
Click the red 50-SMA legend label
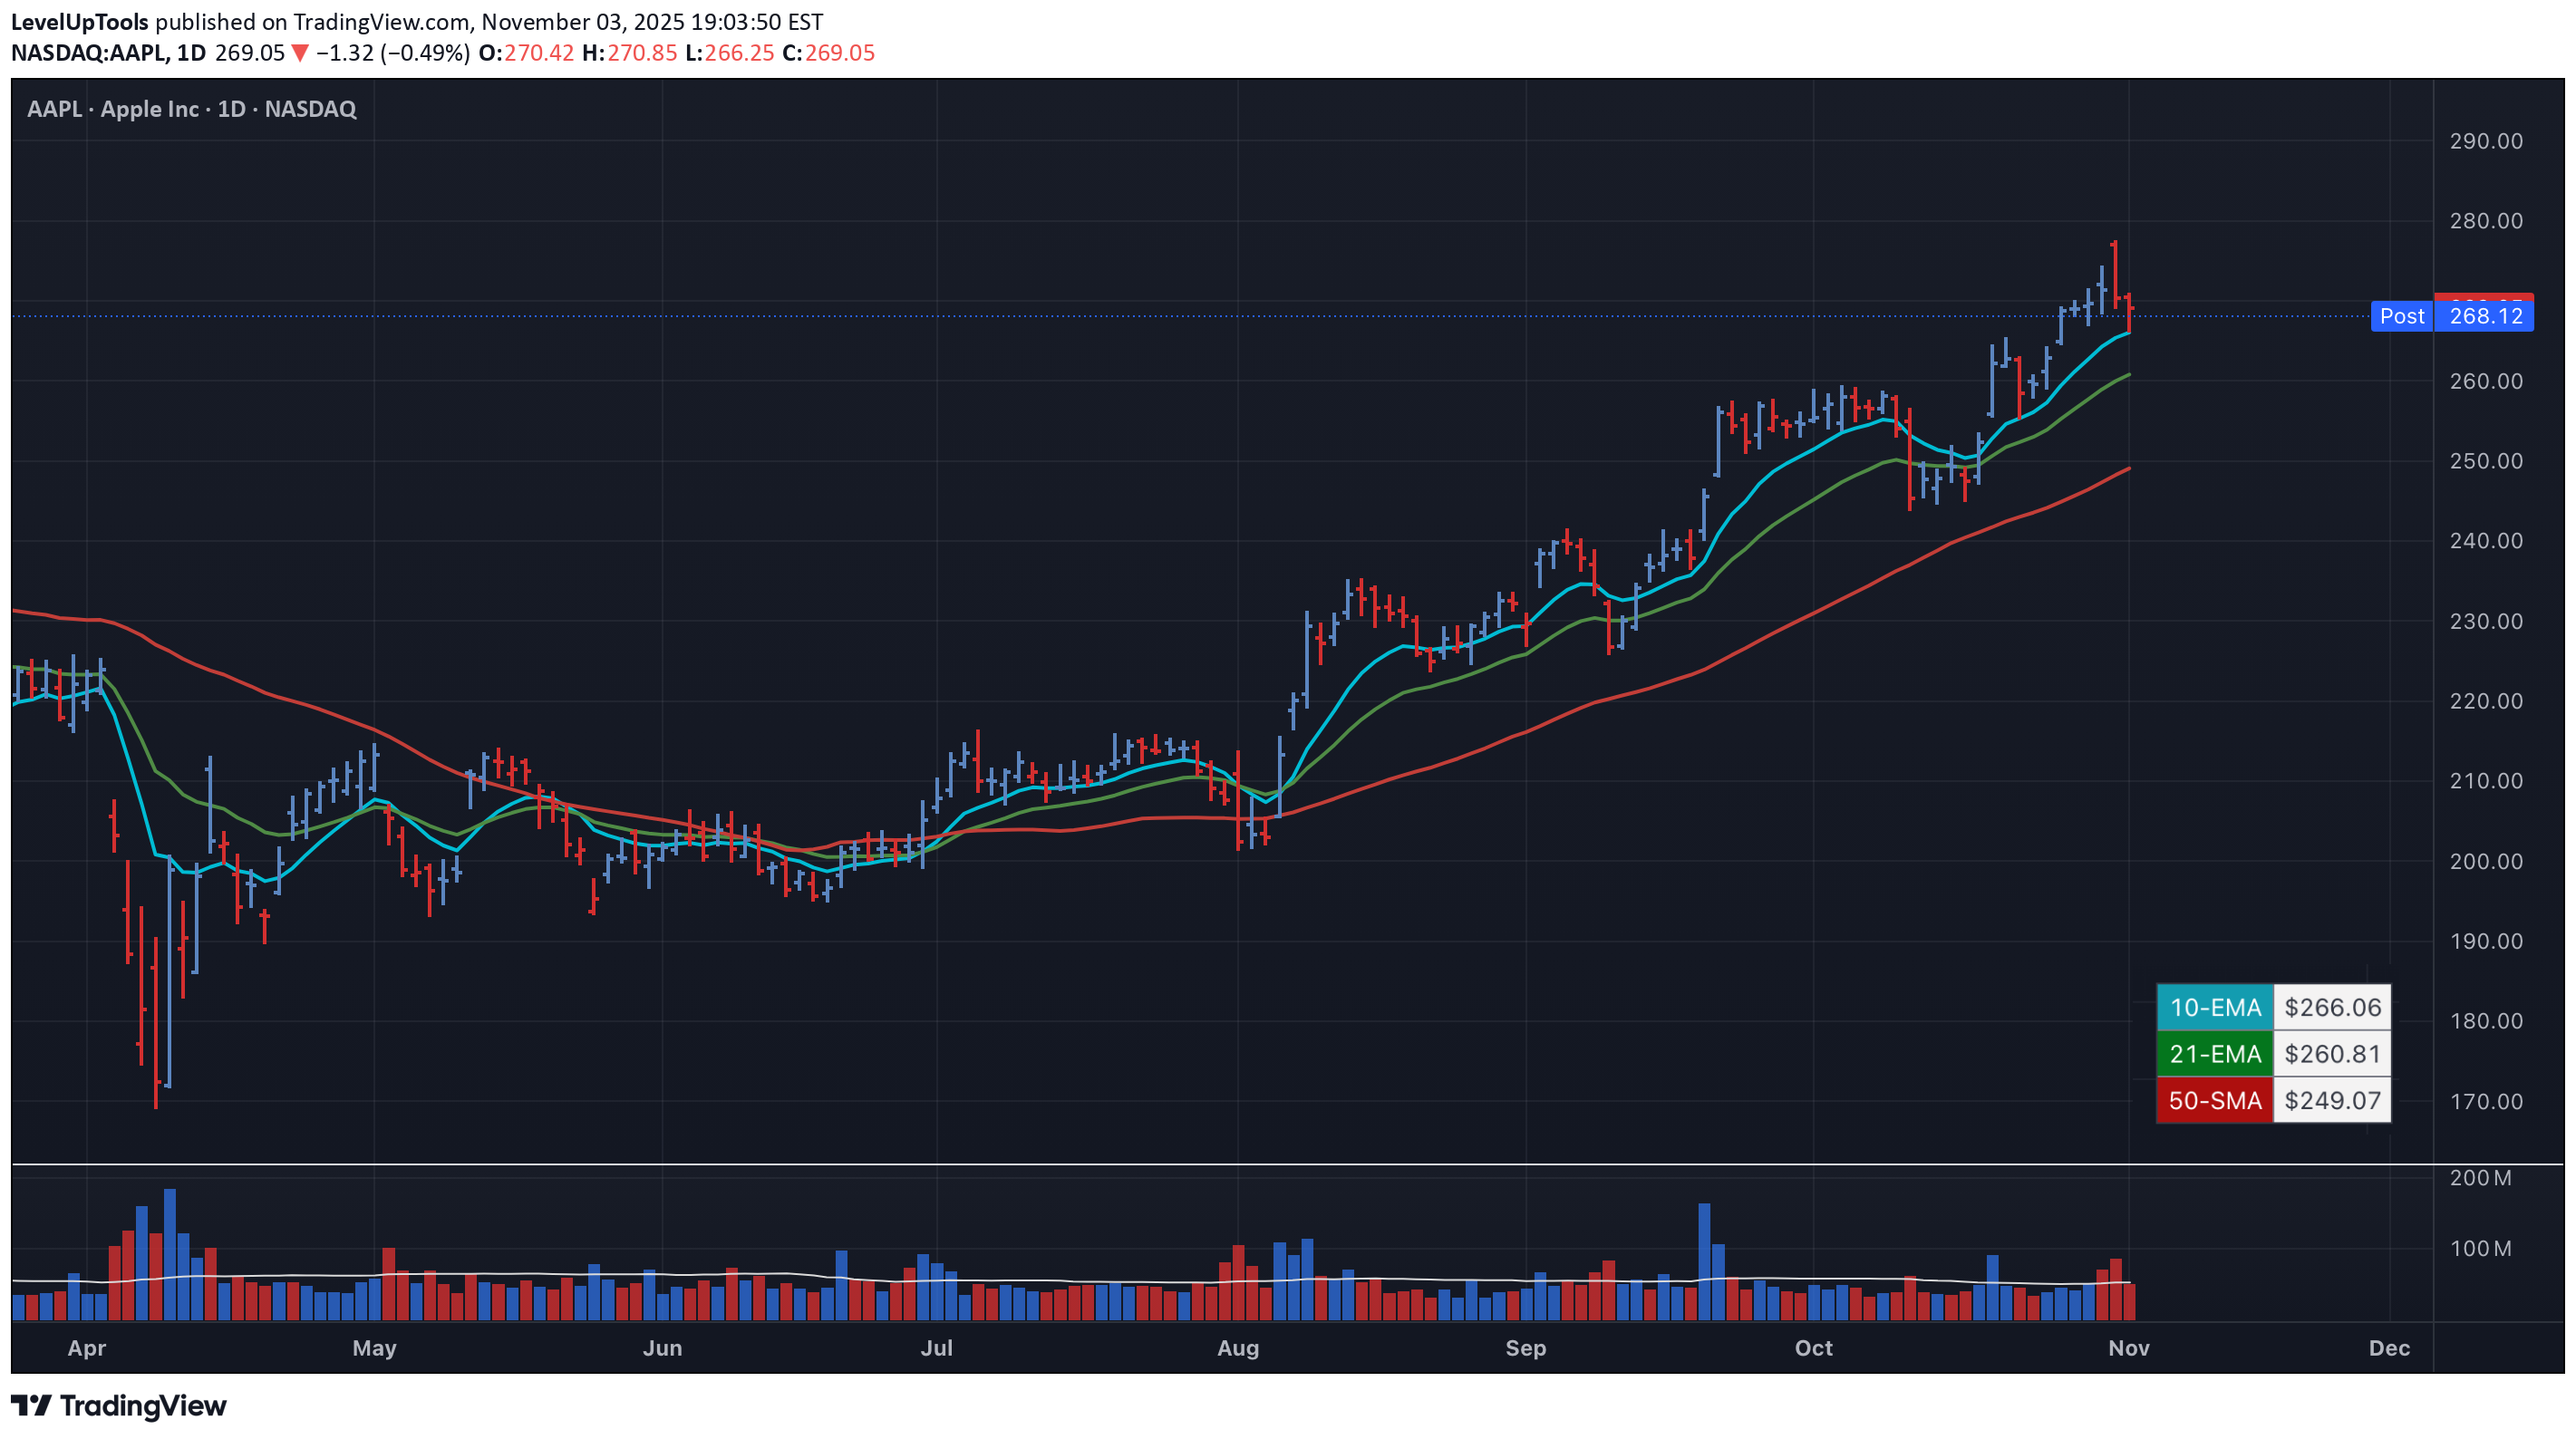[2214, 1100]
